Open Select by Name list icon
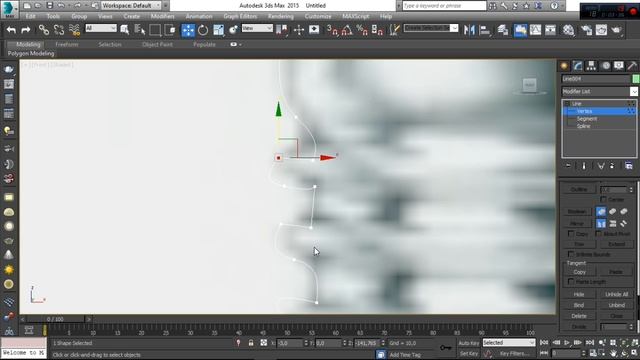The width and height of the screenshot is (640, 360). point(140,30)
